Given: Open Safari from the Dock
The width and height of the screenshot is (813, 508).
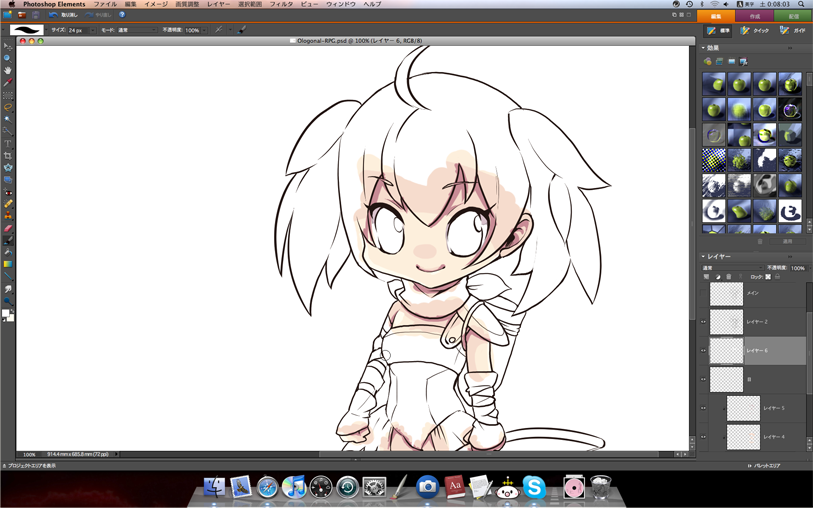Looking at the screenshot, I should pos(268,487).
